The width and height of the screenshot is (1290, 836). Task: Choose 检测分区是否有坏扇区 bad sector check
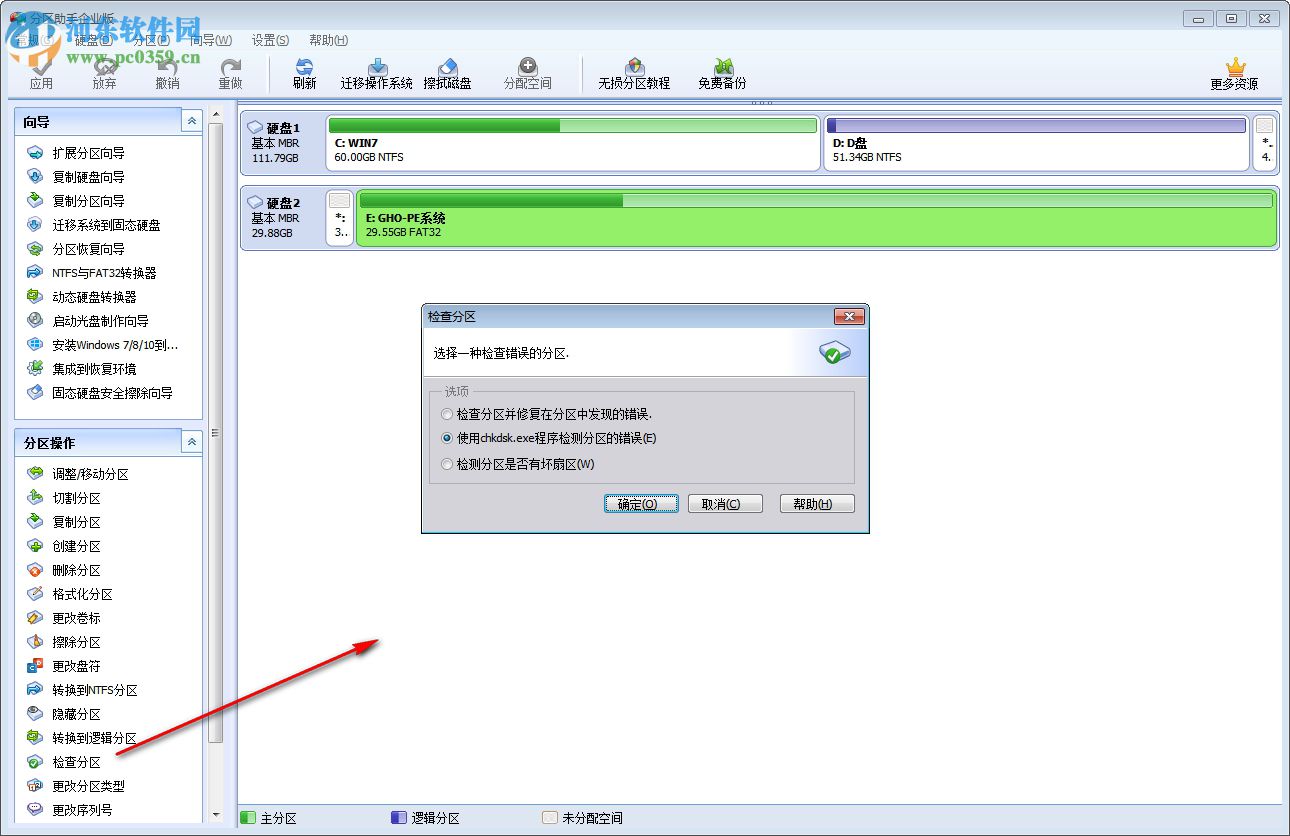coord(446,463)
